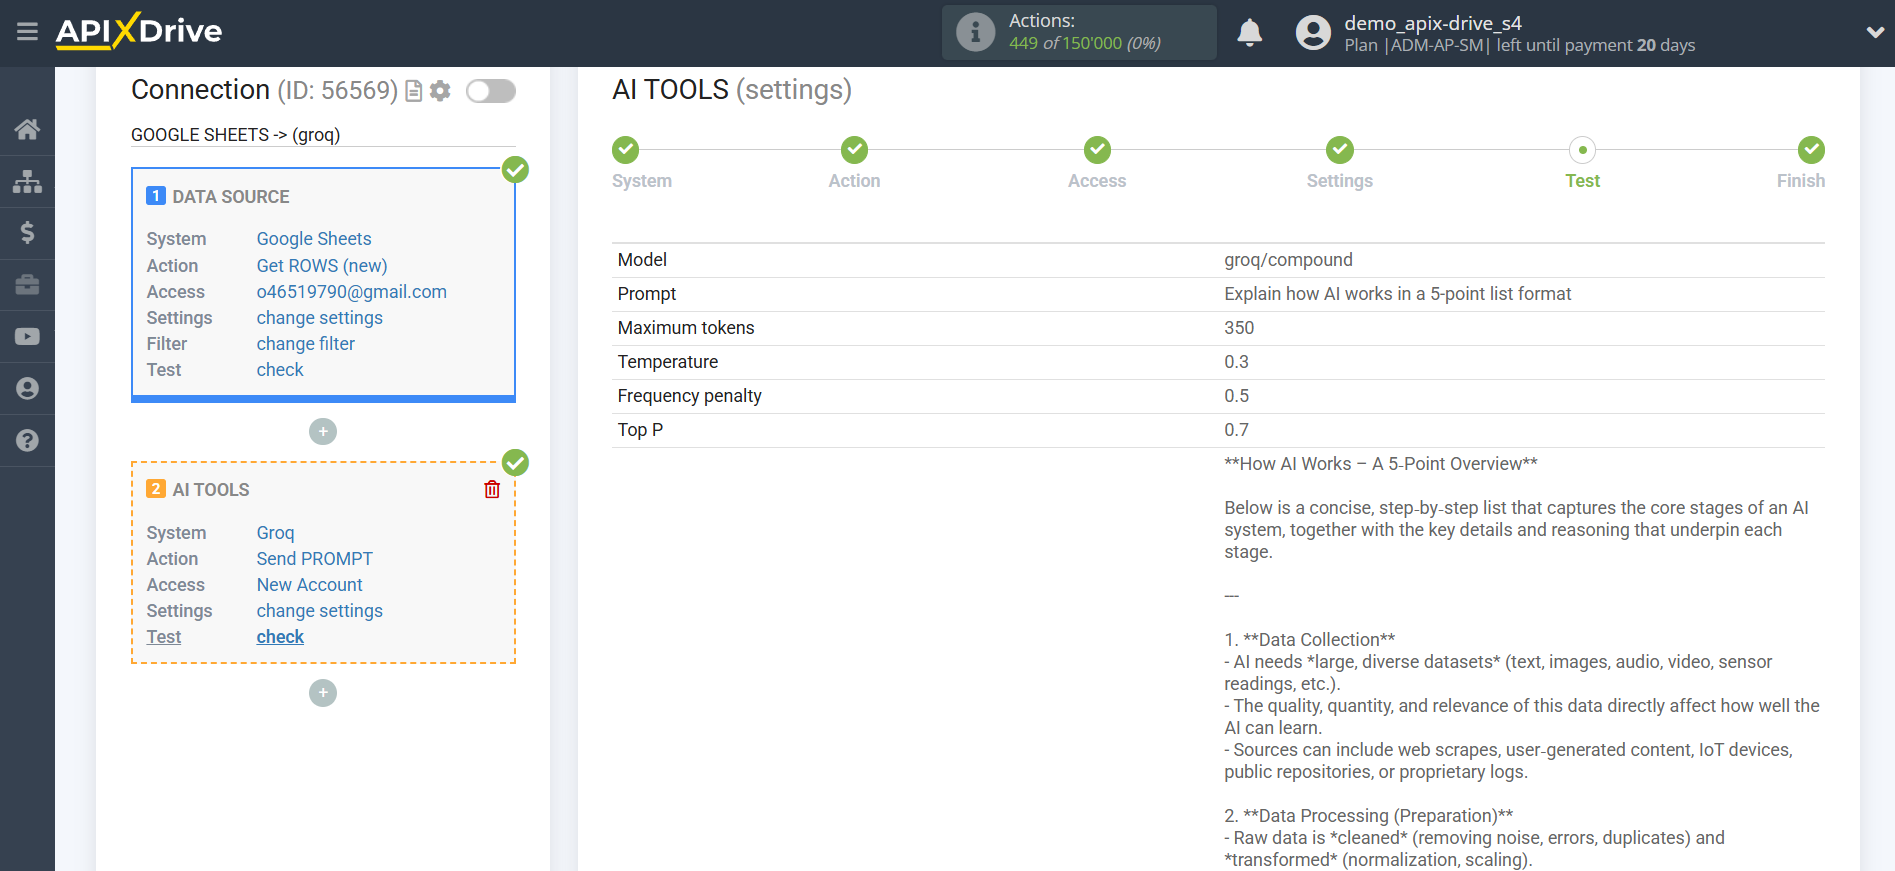Click the groq/compound model value
The width and height of the screenshot is (1895, 871).
[1288, 260]
